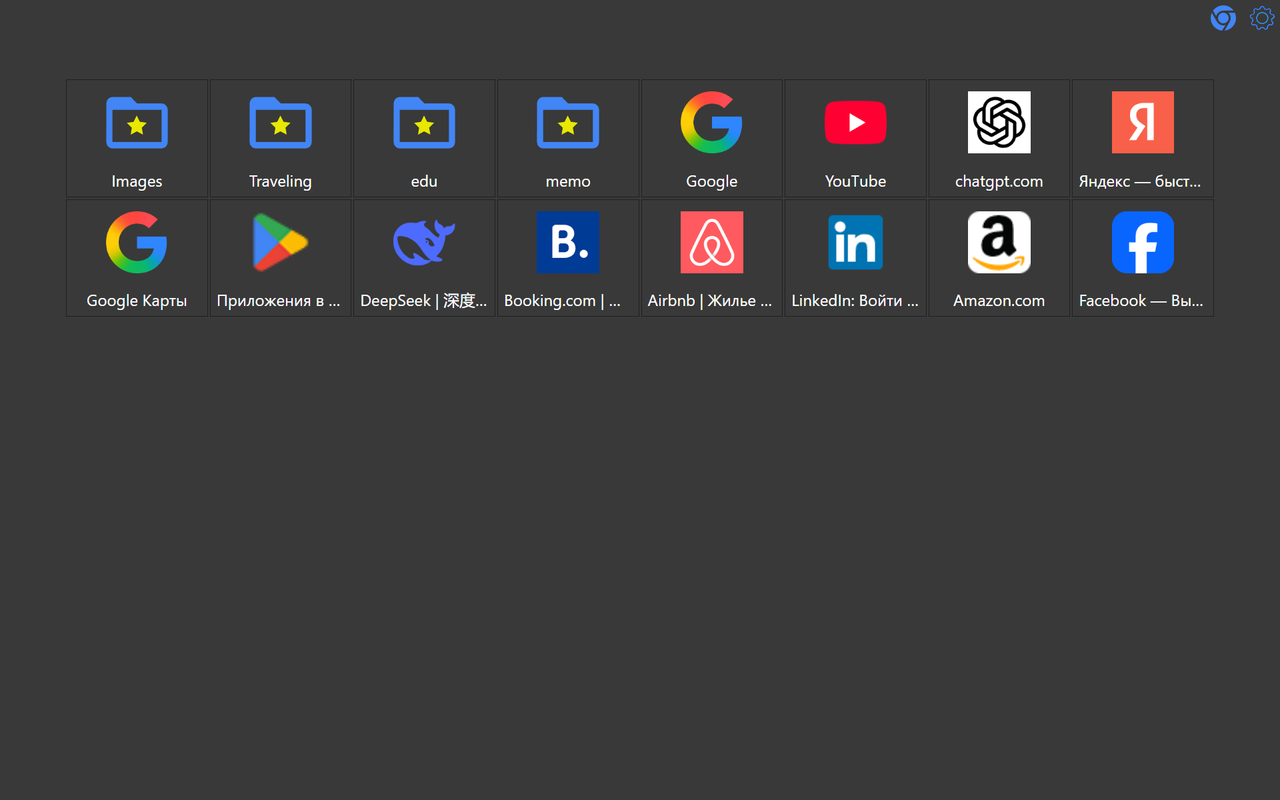This screenshot has width=1280, height=800.
Task: Launch the ChatGPT knot logo icon
Action: click(x=999, y=122)
